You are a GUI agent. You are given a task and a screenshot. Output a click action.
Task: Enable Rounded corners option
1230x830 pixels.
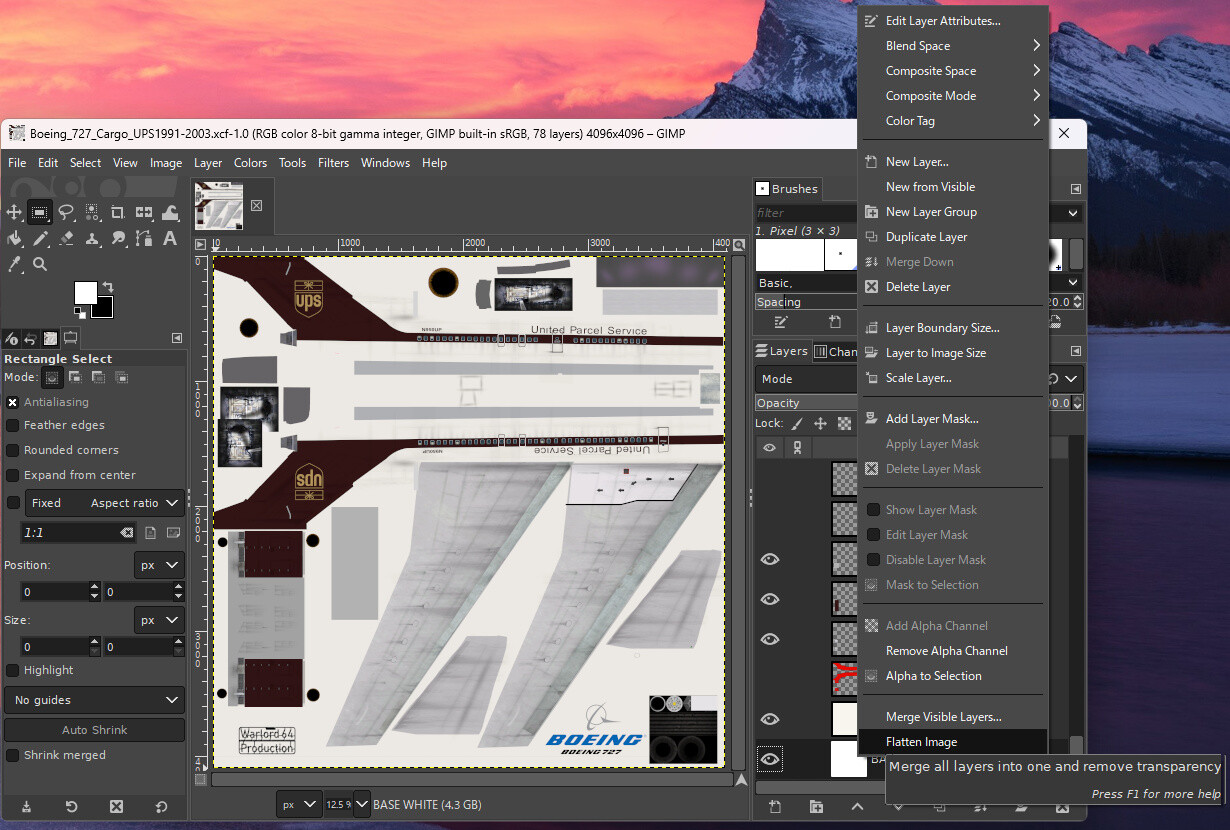point(13,450)
